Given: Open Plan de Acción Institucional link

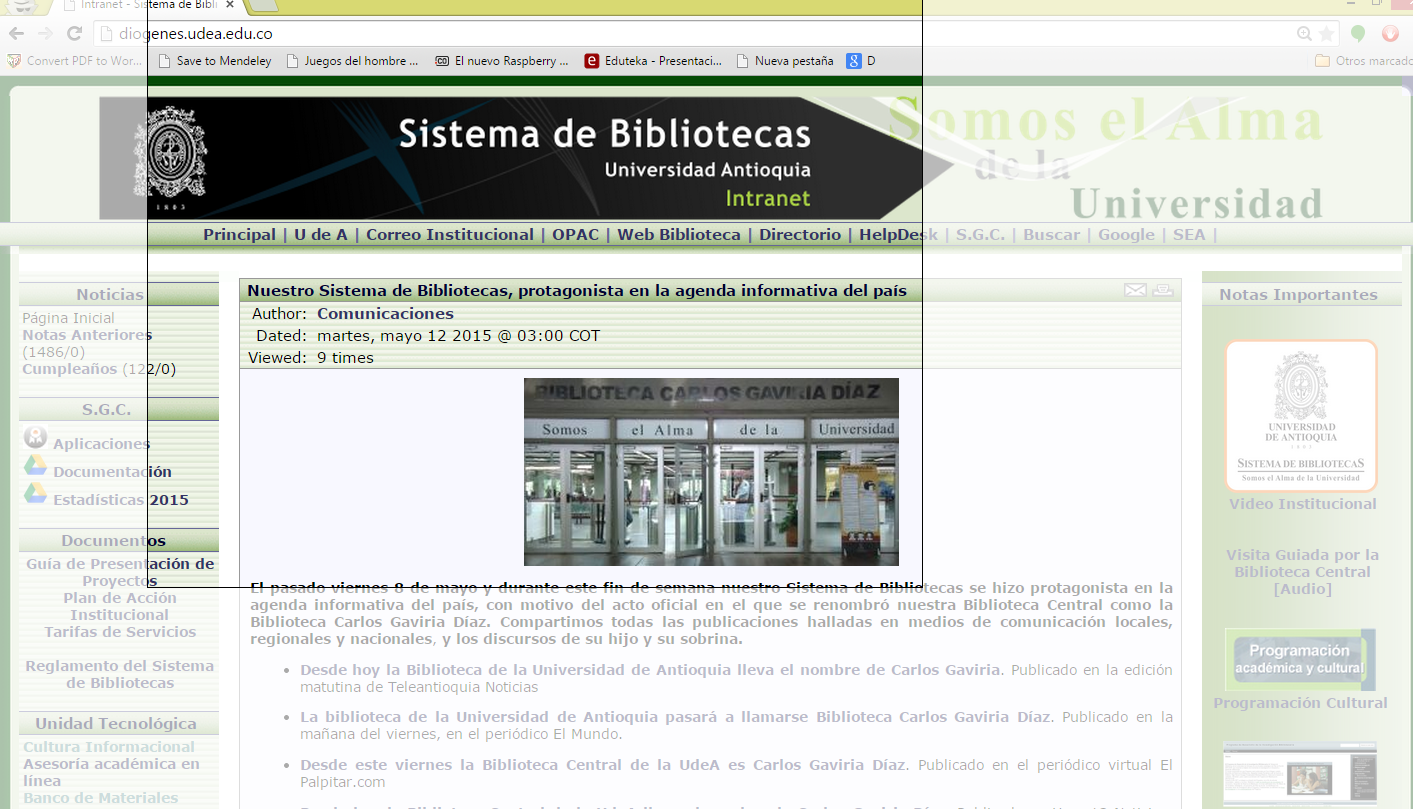Looking at the screenshot, I should pyautogui.click(x=120, y=606).
